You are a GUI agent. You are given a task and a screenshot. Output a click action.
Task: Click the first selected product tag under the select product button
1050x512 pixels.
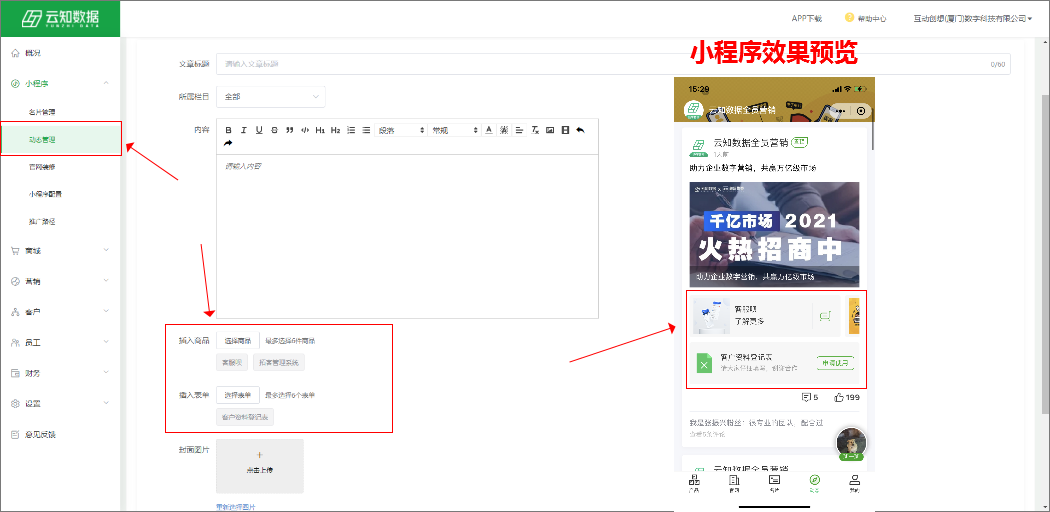[232, 362]
